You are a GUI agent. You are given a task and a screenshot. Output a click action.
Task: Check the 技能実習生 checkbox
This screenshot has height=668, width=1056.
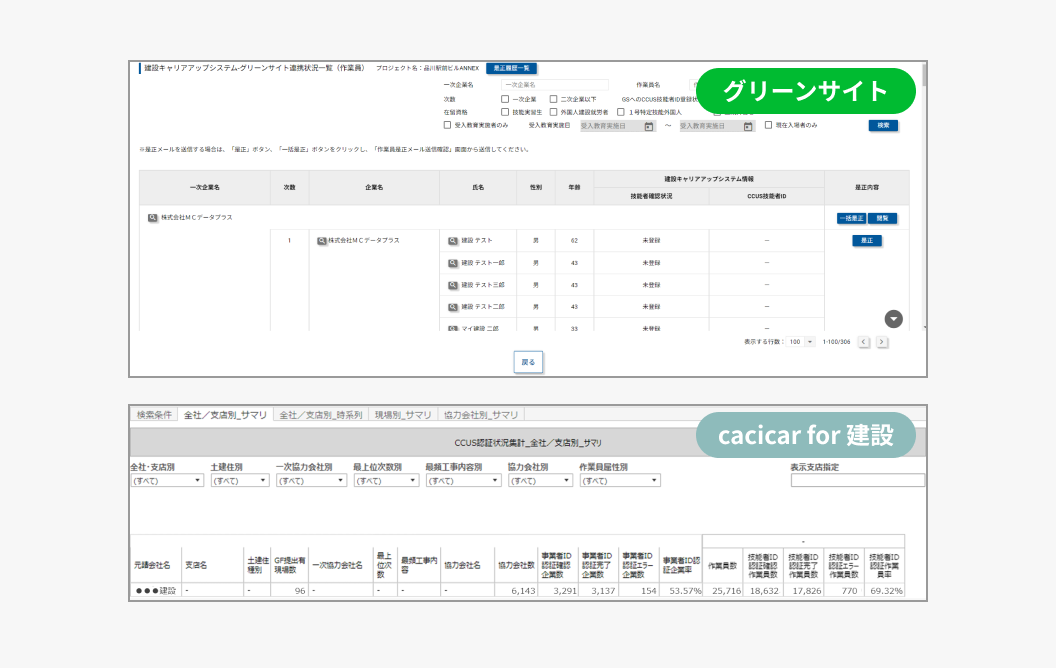504,112
